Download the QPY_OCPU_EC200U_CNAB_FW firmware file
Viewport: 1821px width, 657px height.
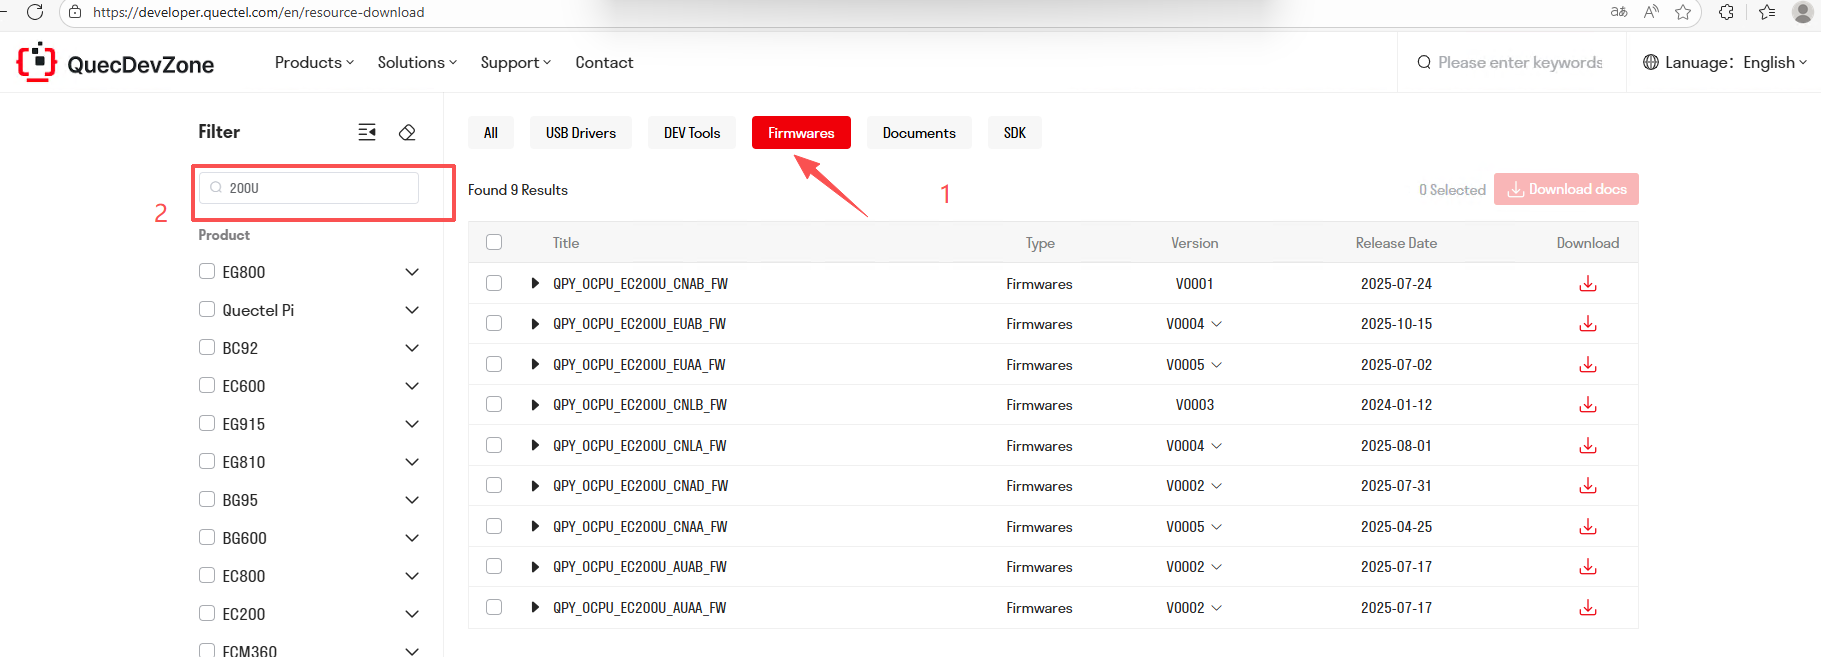(1587, 284)
